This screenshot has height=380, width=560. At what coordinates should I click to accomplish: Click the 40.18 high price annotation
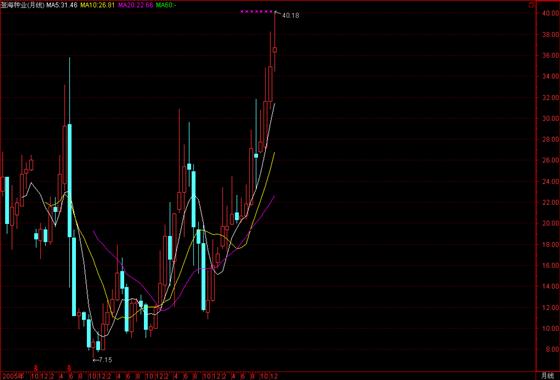pyautogui.click(x=290, y=15)
